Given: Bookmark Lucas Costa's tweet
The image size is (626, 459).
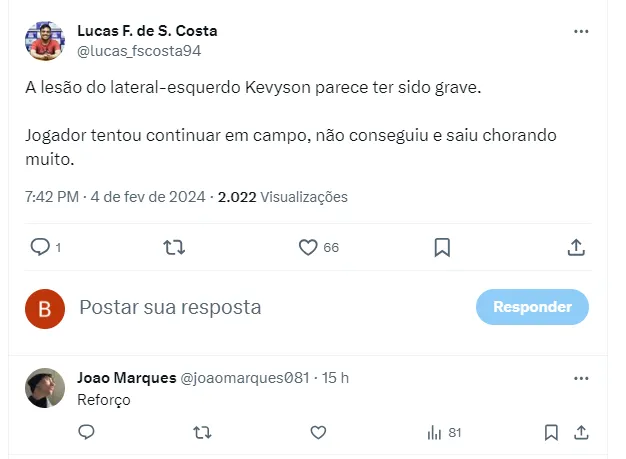Looking at the screenshot, I should (442, 247).
